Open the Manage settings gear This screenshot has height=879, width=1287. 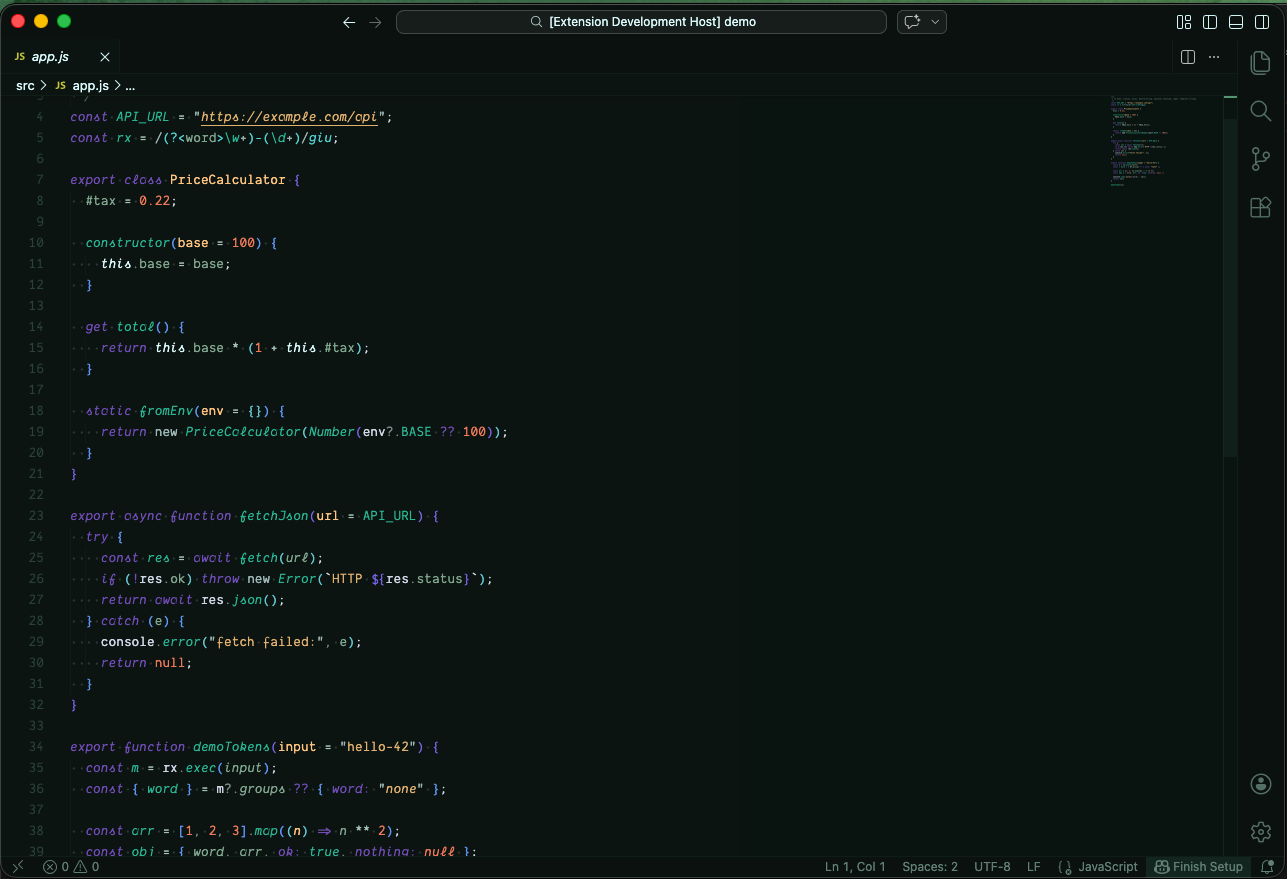(x=1260, y=831)
